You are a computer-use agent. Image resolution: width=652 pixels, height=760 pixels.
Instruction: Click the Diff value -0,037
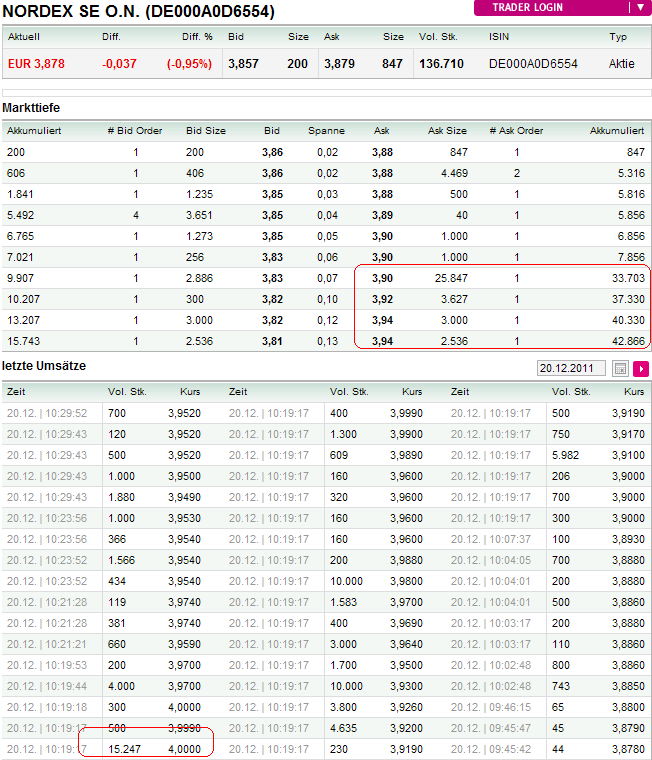click(x=119, y=63)
